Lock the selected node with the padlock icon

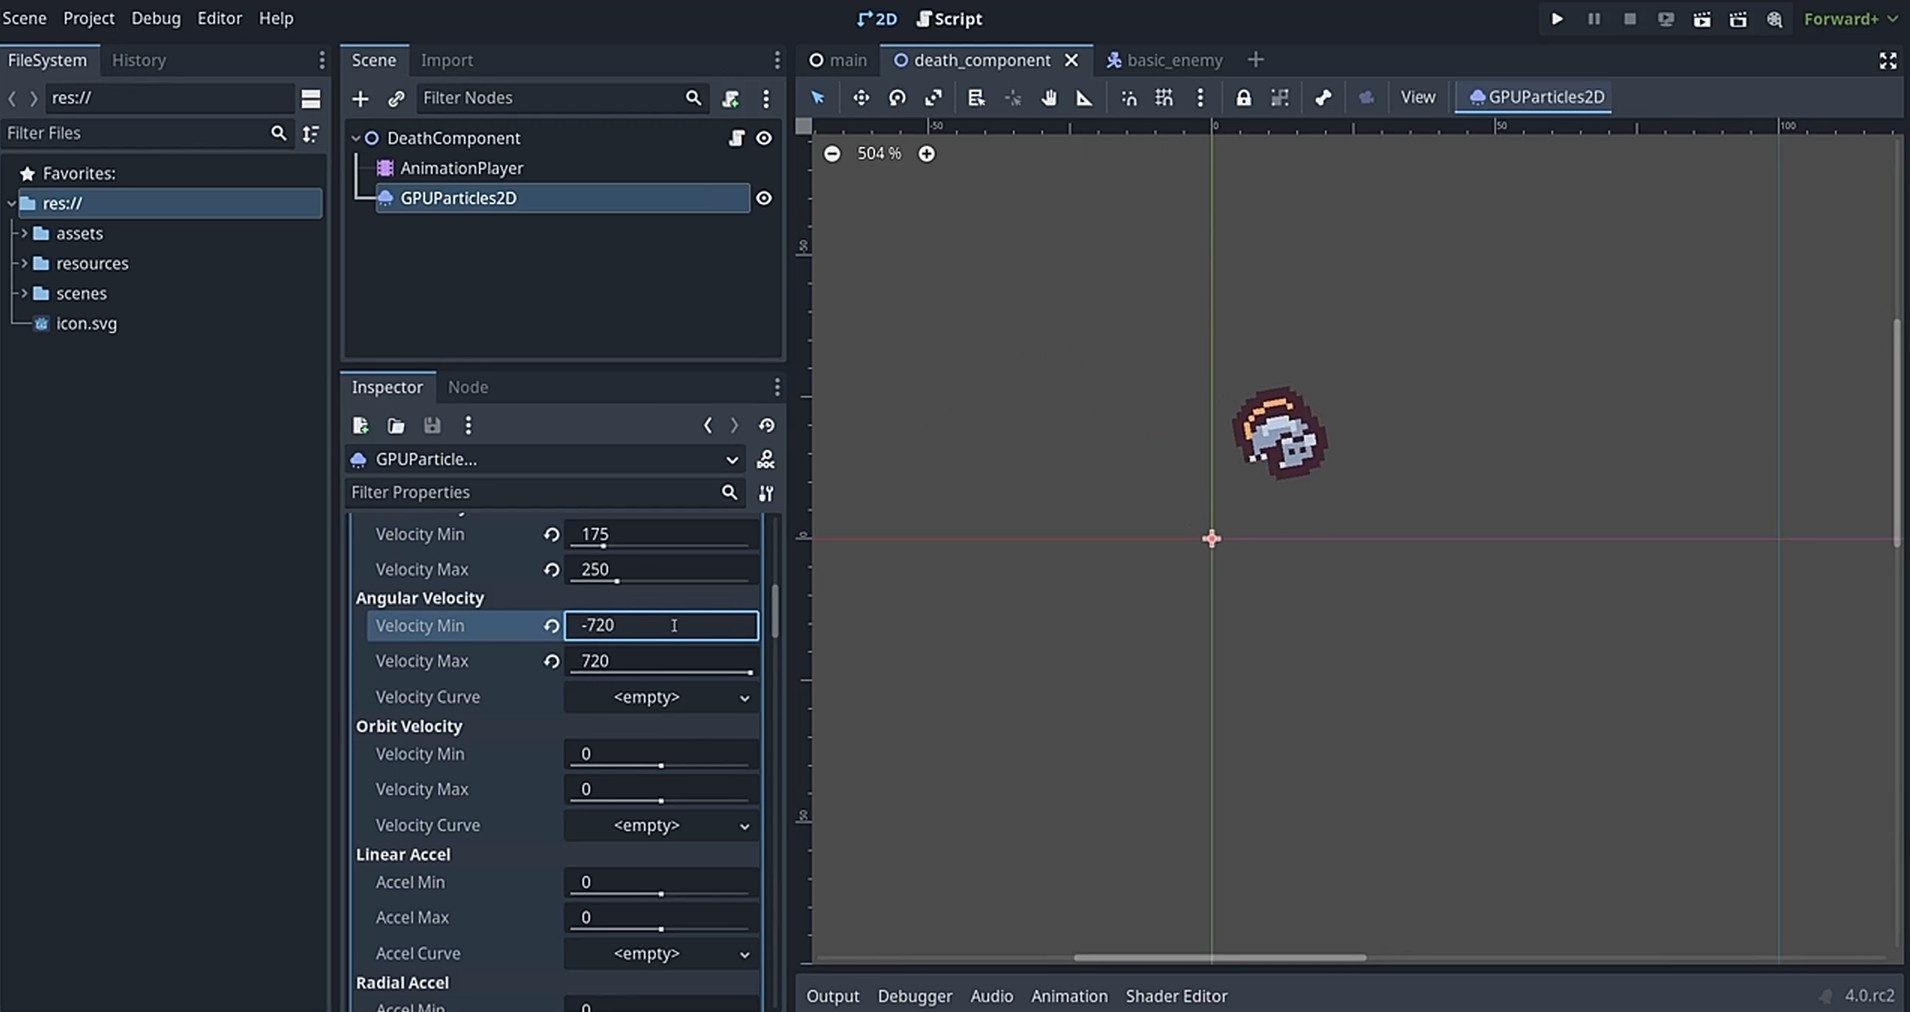click(1243, 98)
